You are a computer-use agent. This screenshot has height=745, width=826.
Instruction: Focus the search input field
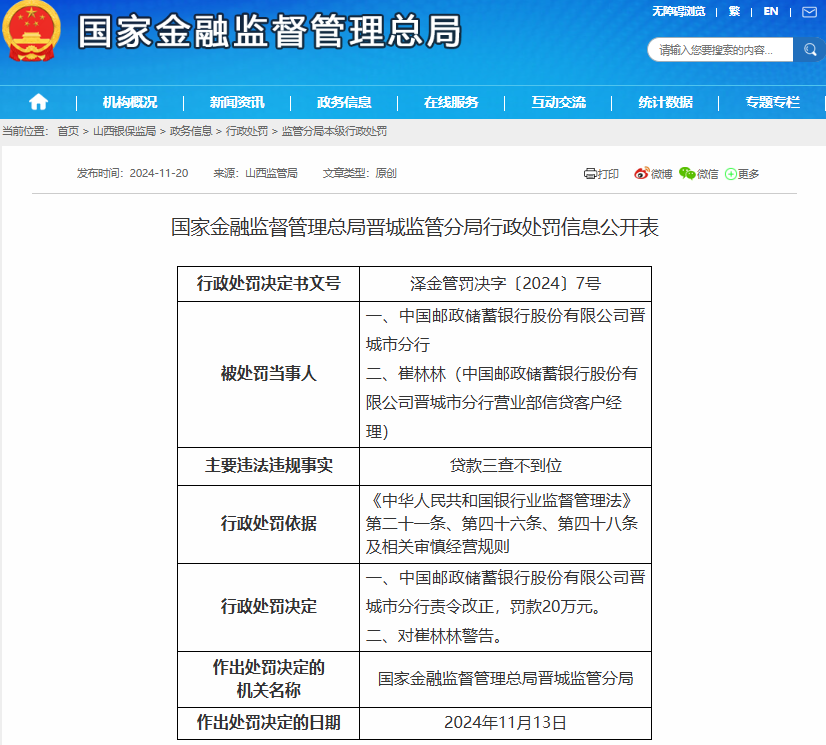pyautogui.click(x=720, y=50)
